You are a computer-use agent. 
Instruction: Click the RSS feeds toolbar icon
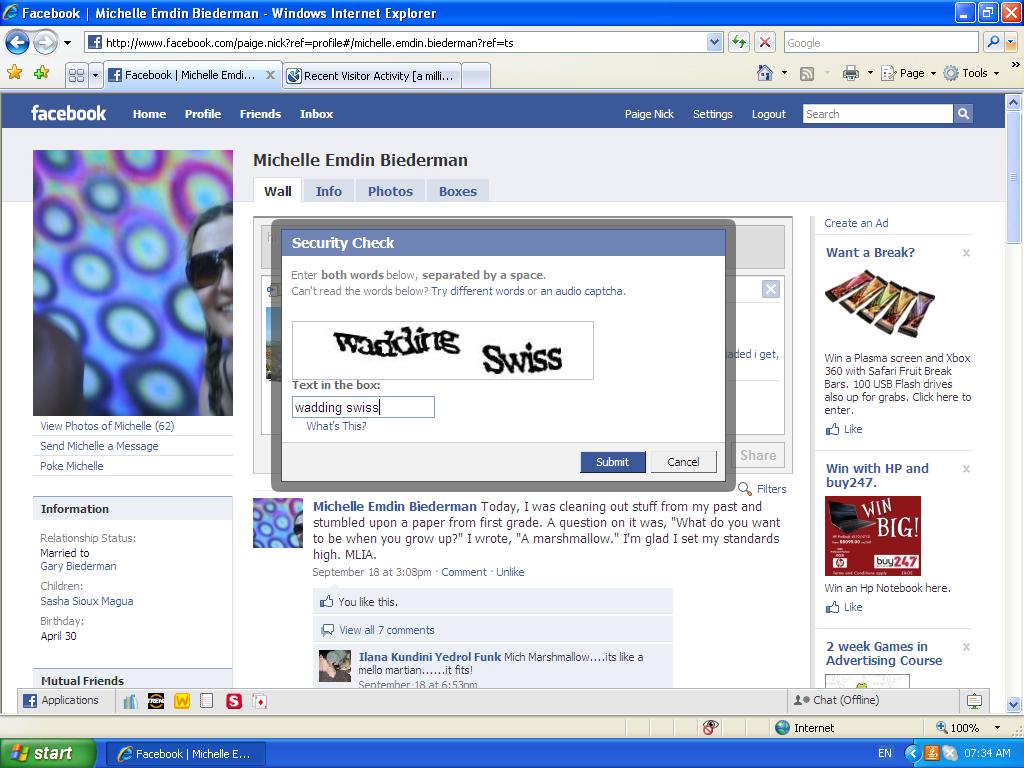click(x=807, y=74)
